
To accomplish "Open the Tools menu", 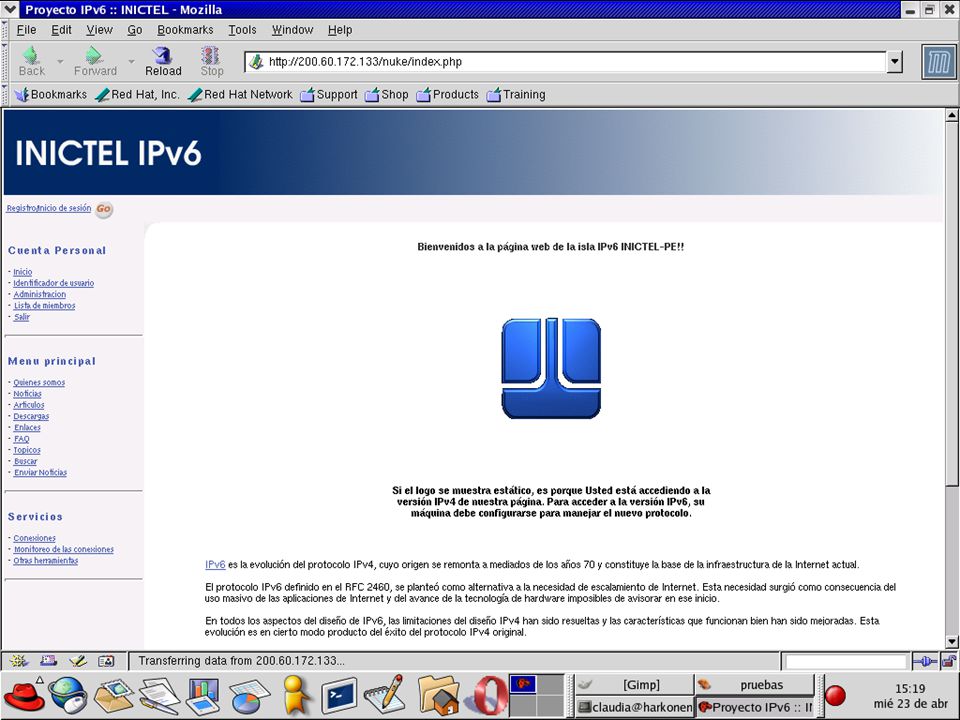I will point(242,29).
